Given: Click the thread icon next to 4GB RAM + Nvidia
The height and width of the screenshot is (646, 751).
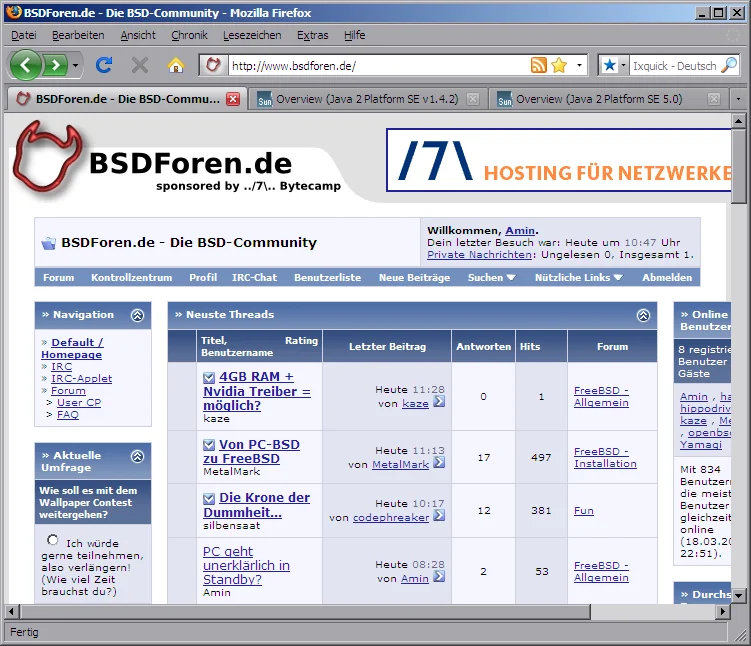Looking at the screenshot, I should click(x=209, y=378).
